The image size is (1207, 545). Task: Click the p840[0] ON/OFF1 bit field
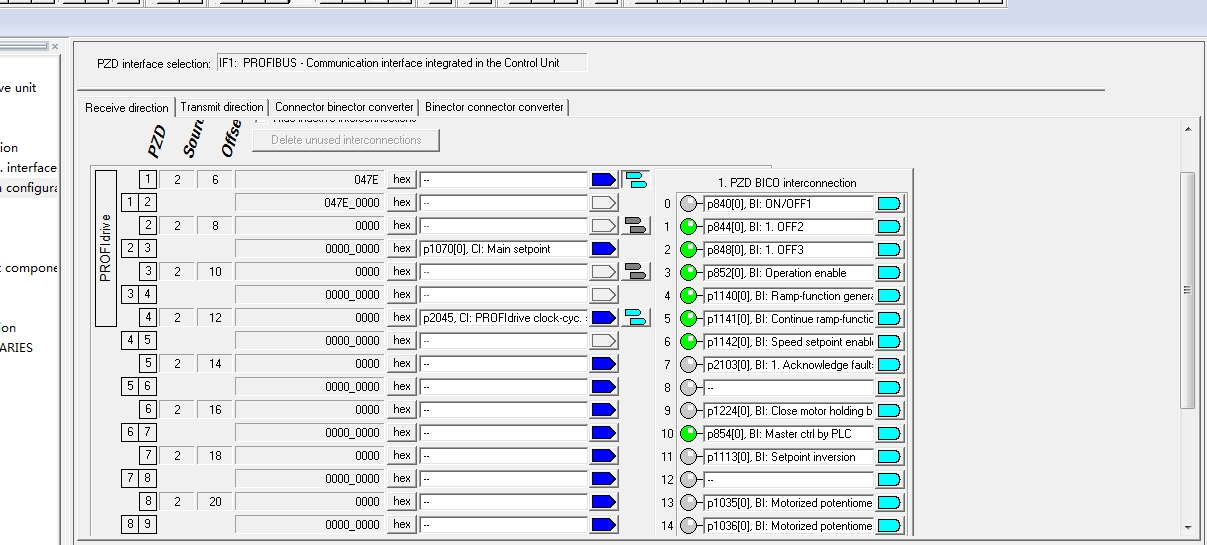[789, 204]
